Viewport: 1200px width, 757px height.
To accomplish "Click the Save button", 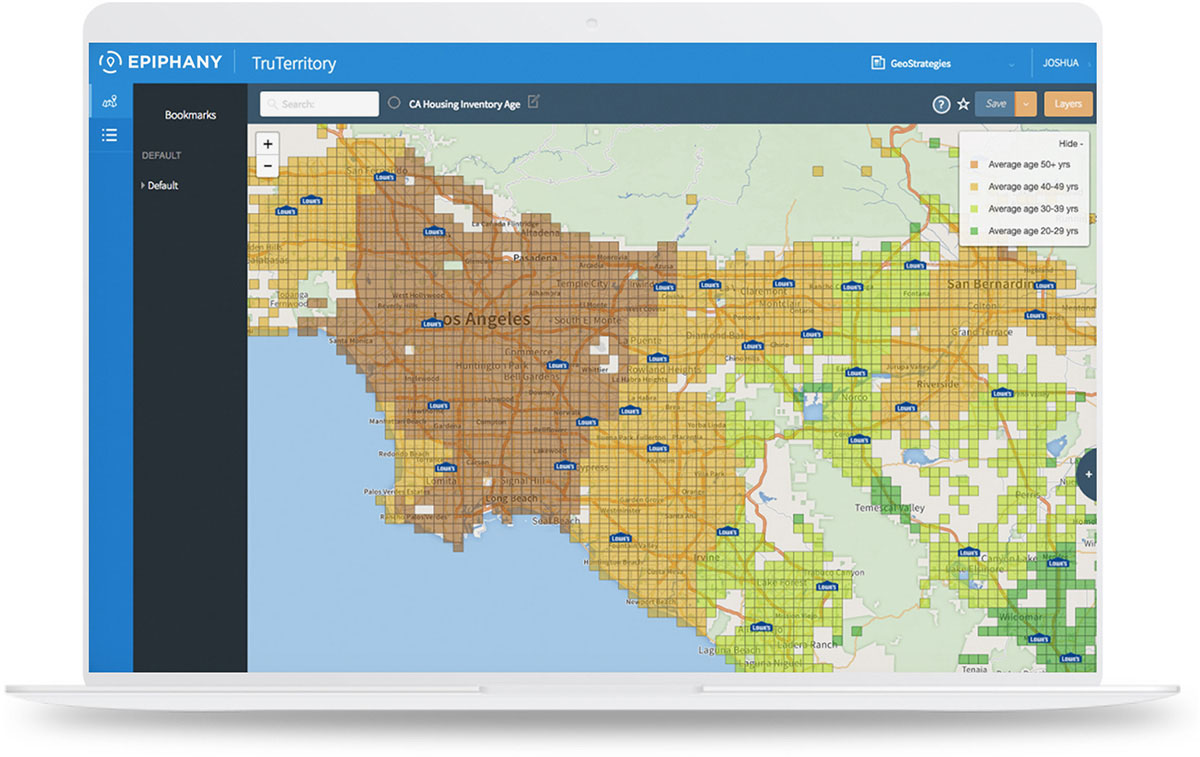I will pos(995,104).
